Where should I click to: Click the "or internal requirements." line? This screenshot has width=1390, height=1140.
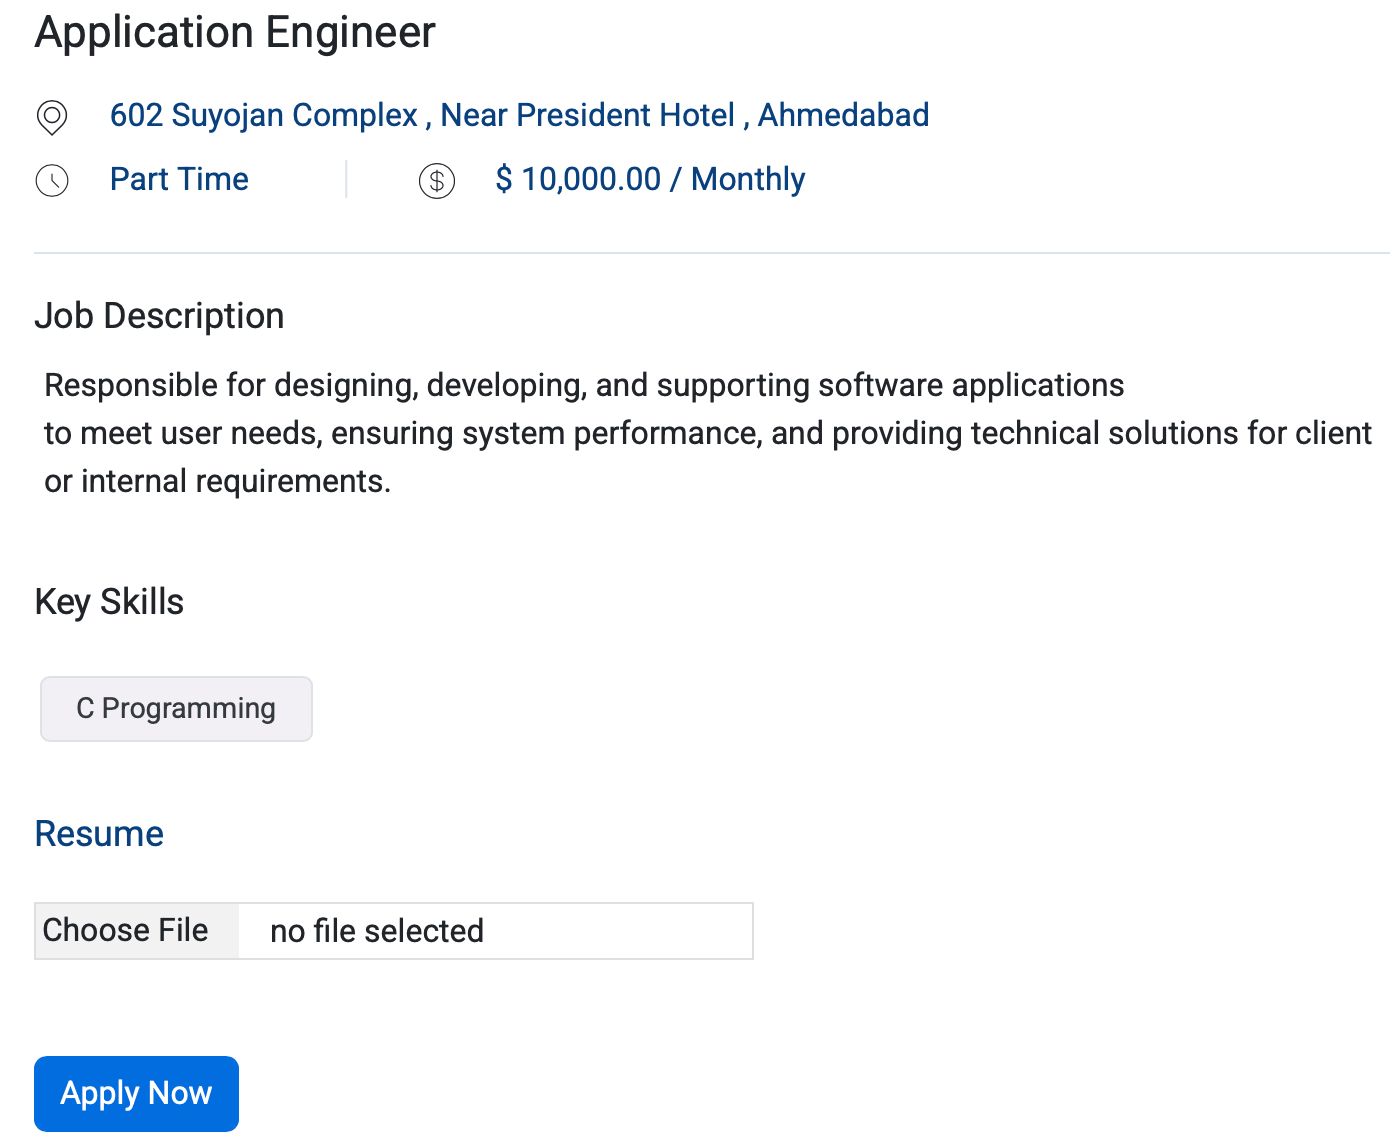click(x=217, y=481)
